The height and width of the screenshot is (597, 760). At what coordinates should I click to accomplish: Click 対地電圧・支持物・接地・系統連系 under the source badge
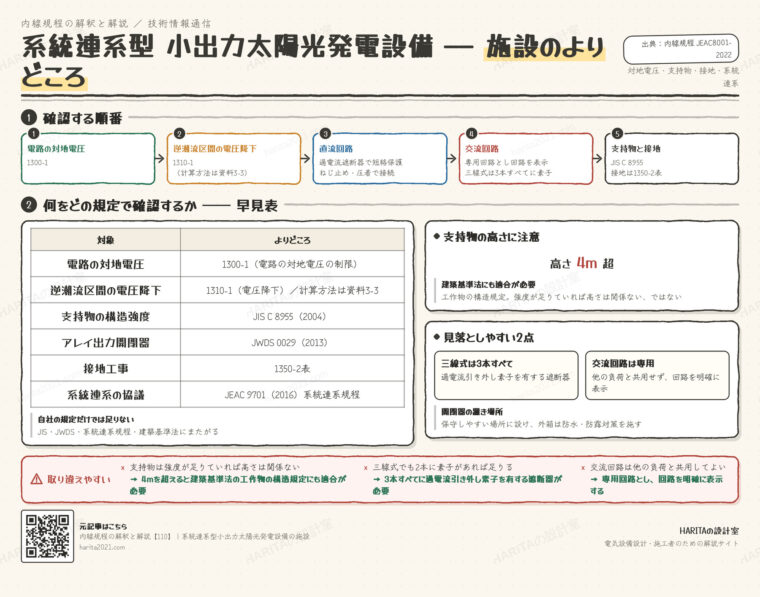(x=683, y=77)
